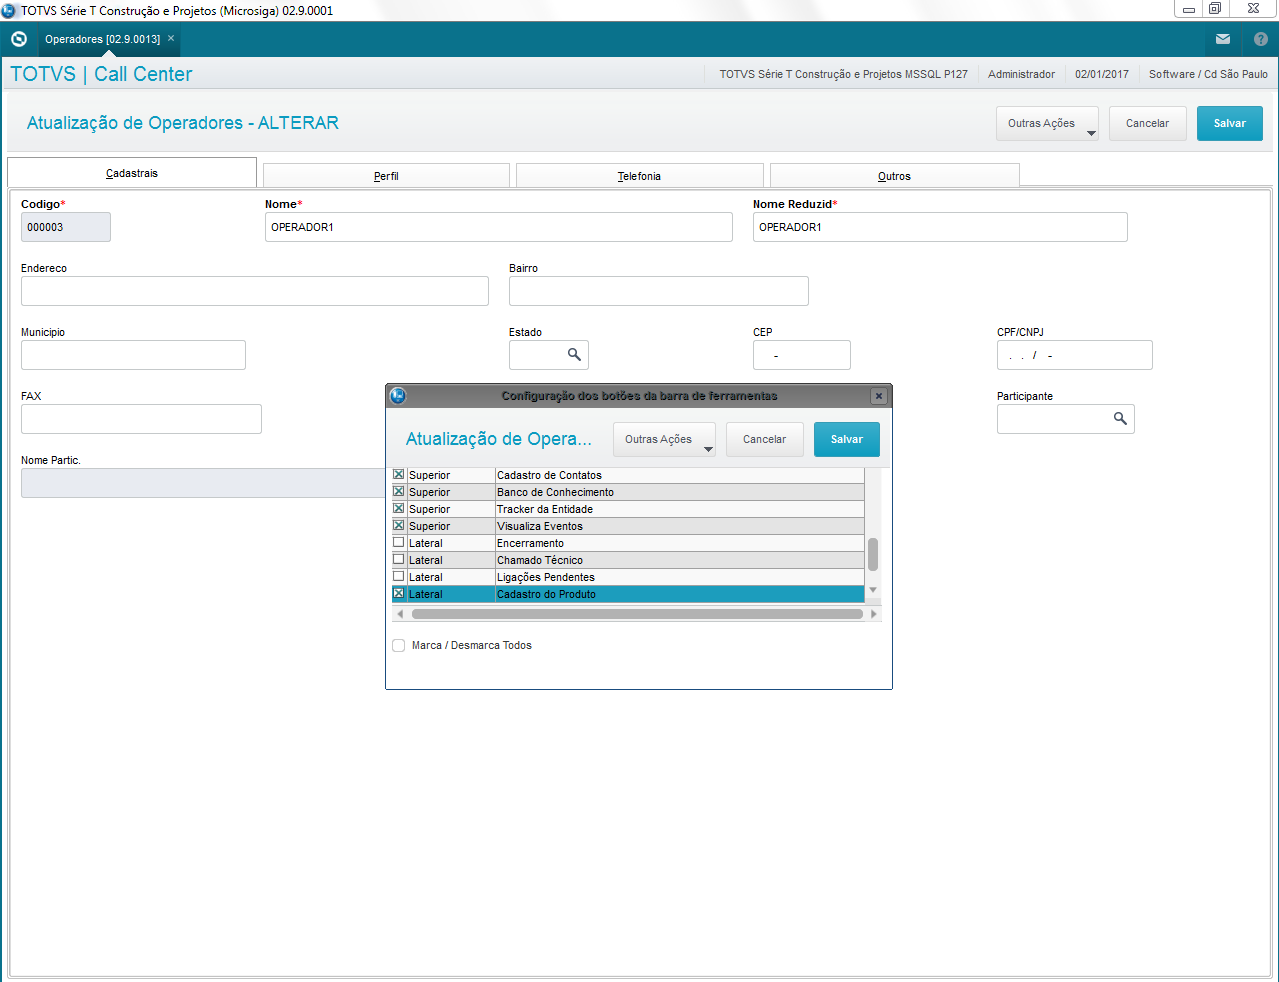Screen dimensions: 1279x982
Task: Select the Tracker da Entidade row text
Action: point(545,509)
